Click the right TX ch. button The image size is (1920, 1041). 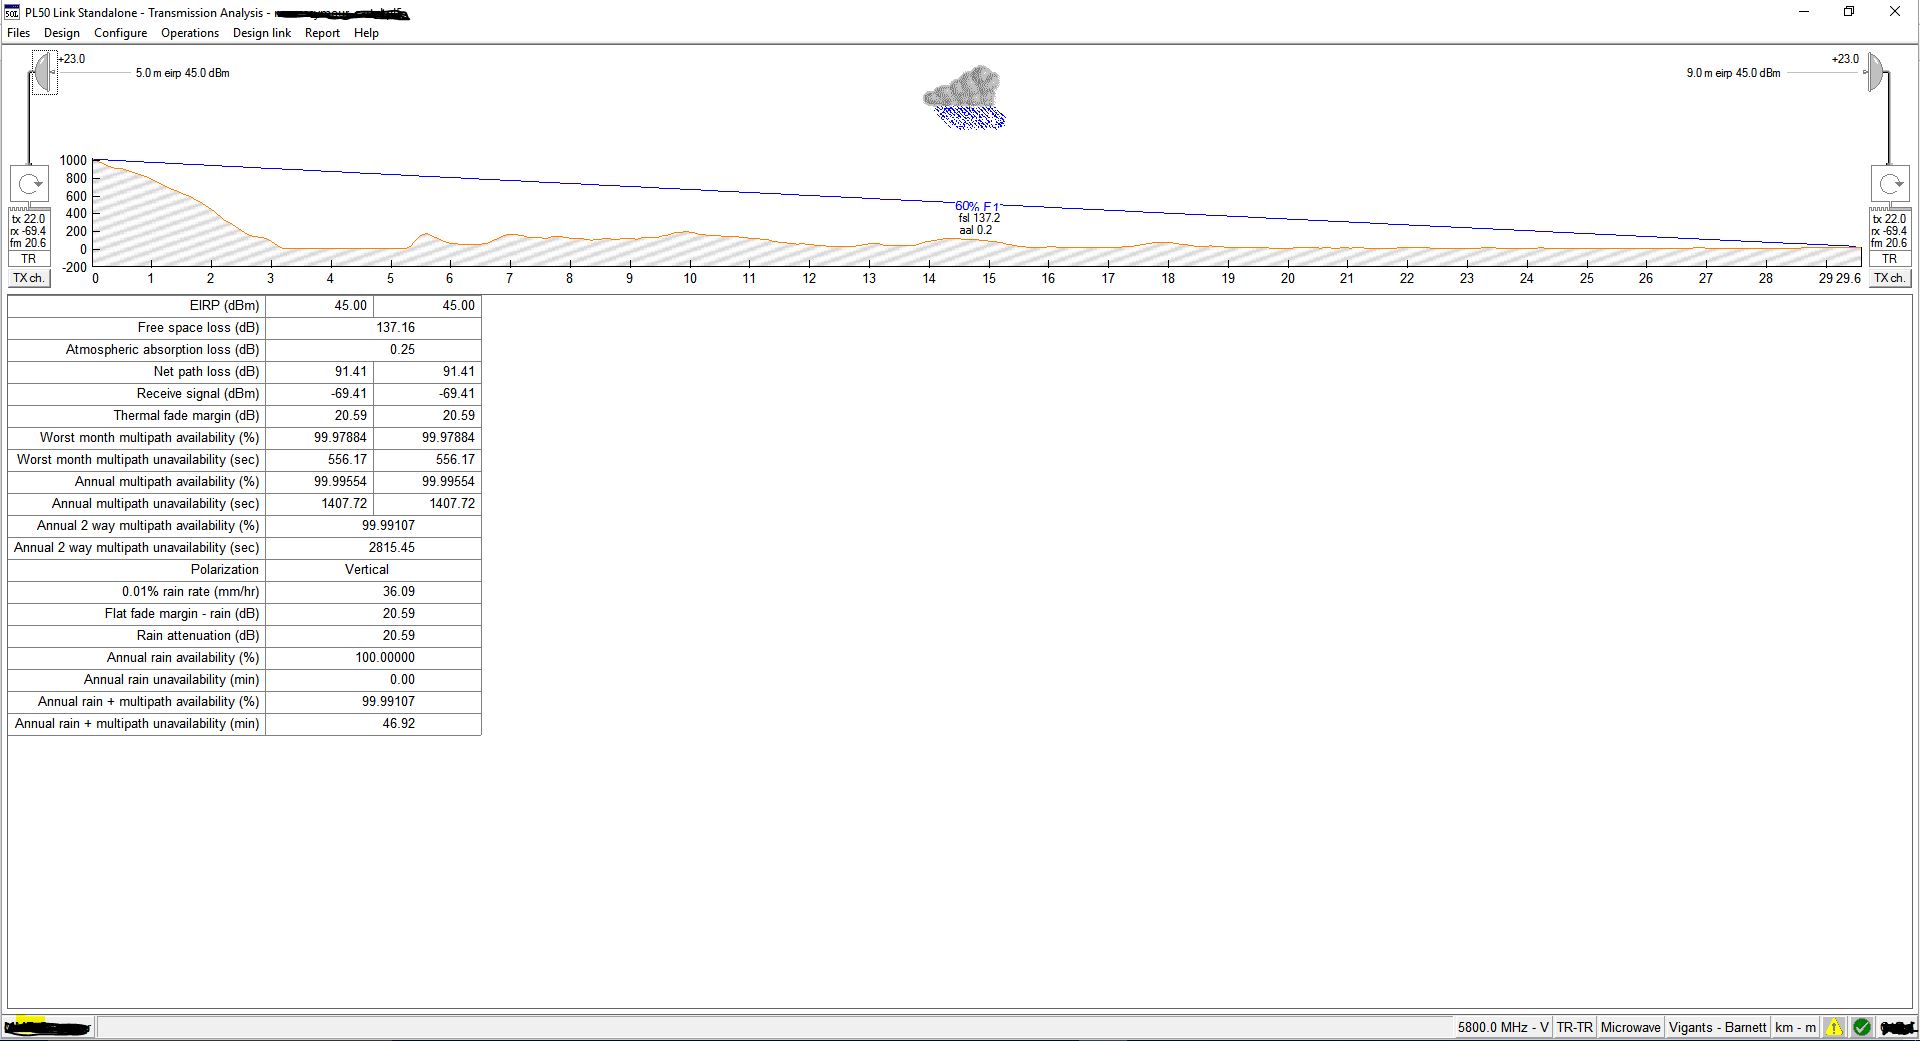(1890, 278)
